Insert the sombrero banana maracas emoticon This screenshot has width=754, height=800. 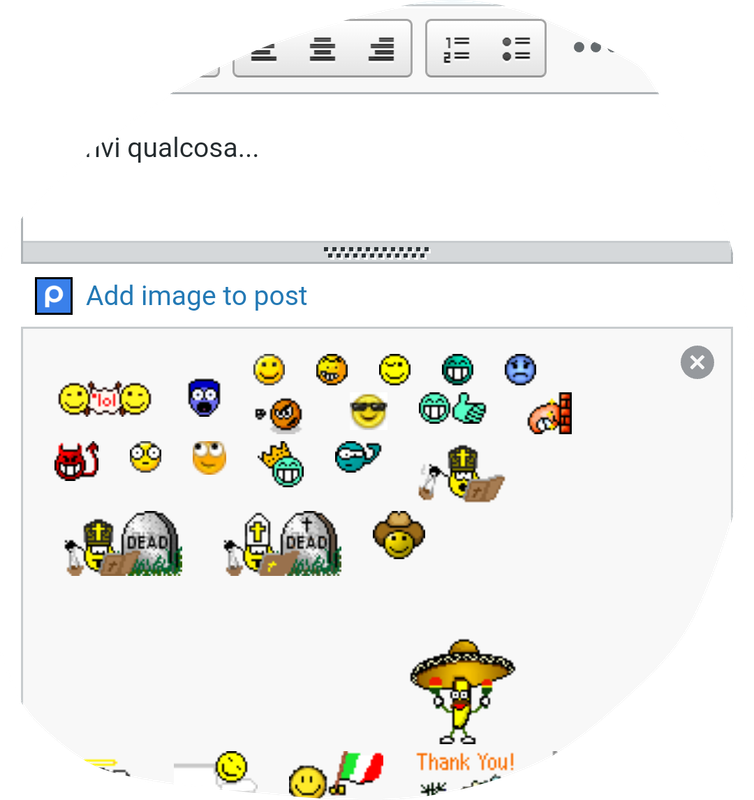[x=462, y=692]
